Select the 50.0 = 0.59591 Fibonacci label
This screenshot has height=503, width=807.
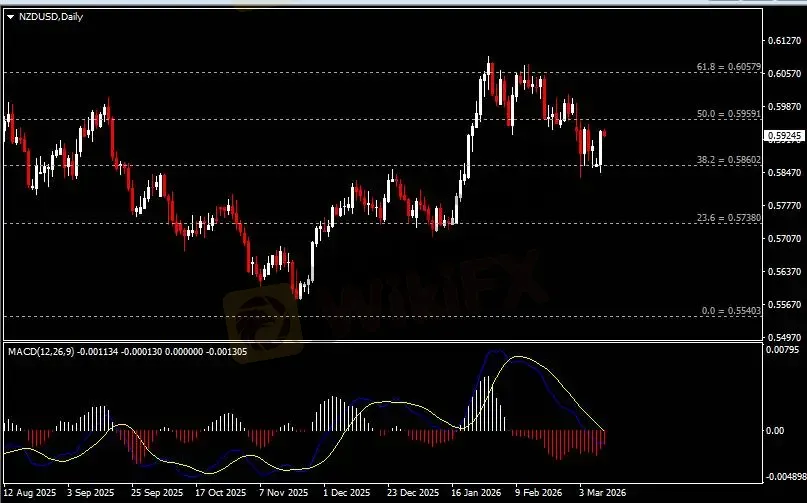click(x=729, y=115)
